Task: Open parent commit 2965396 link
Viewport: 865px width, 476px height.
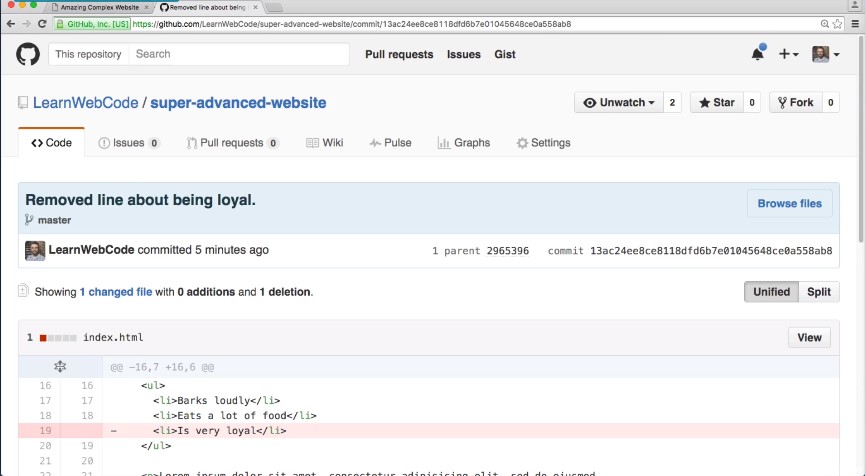Action: click(507, 251)
